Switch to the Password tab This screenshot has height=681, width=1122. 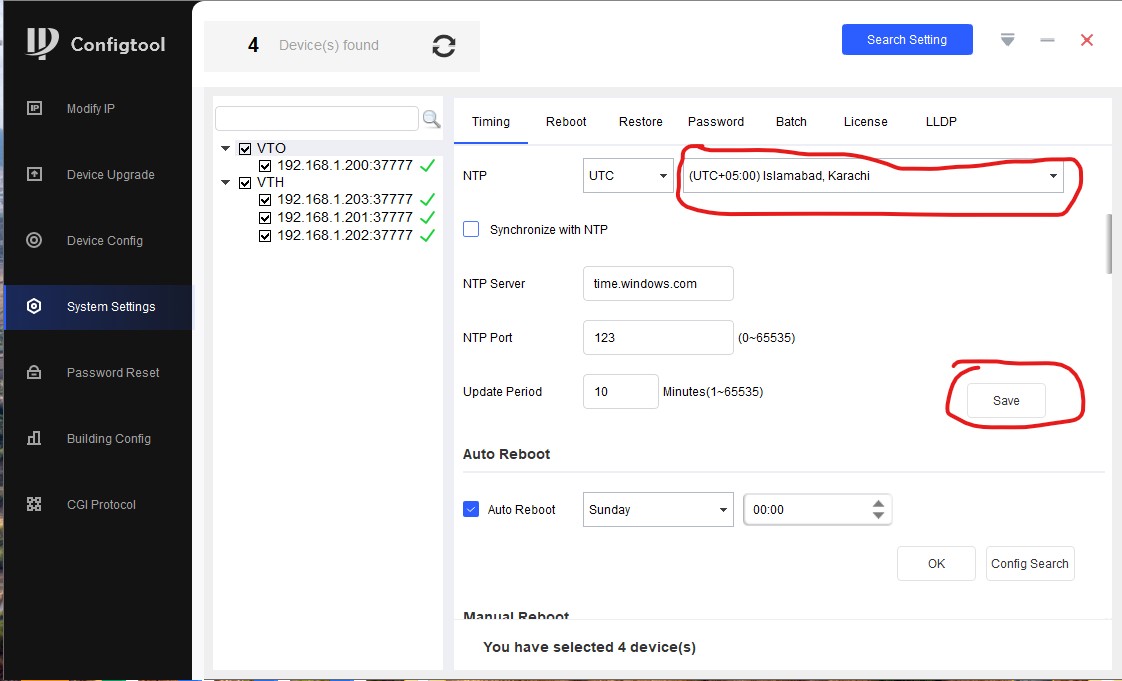click(x=715, y=122)
